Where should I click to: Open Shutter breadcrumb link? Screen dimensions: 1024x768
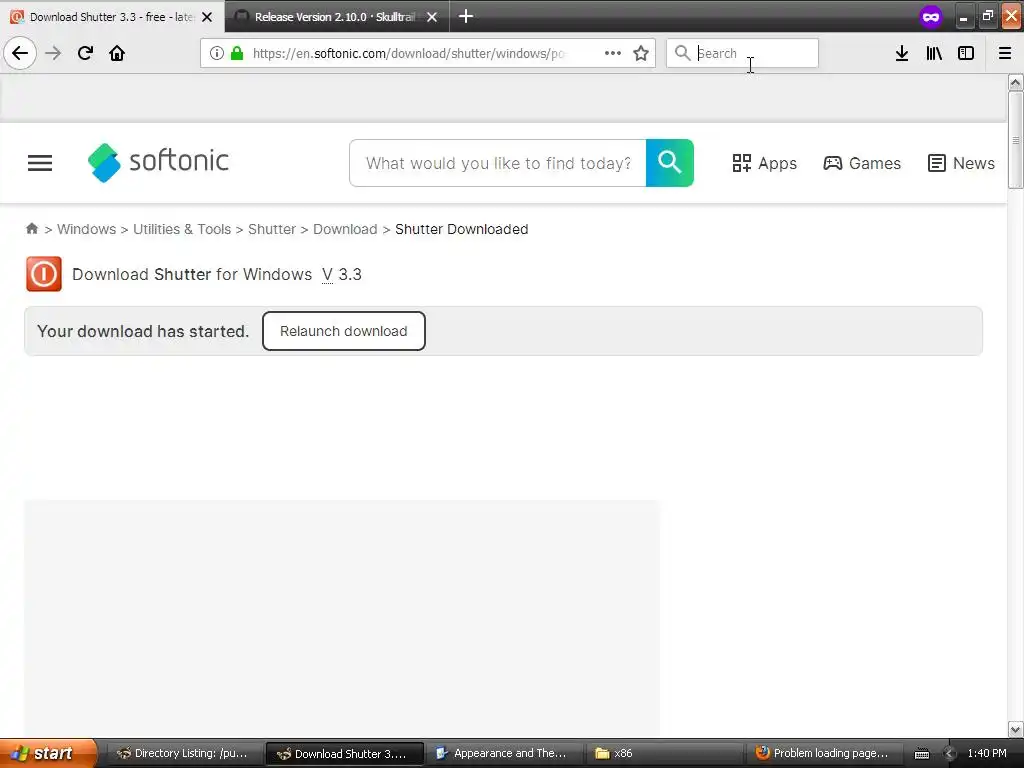coord(272,229)
